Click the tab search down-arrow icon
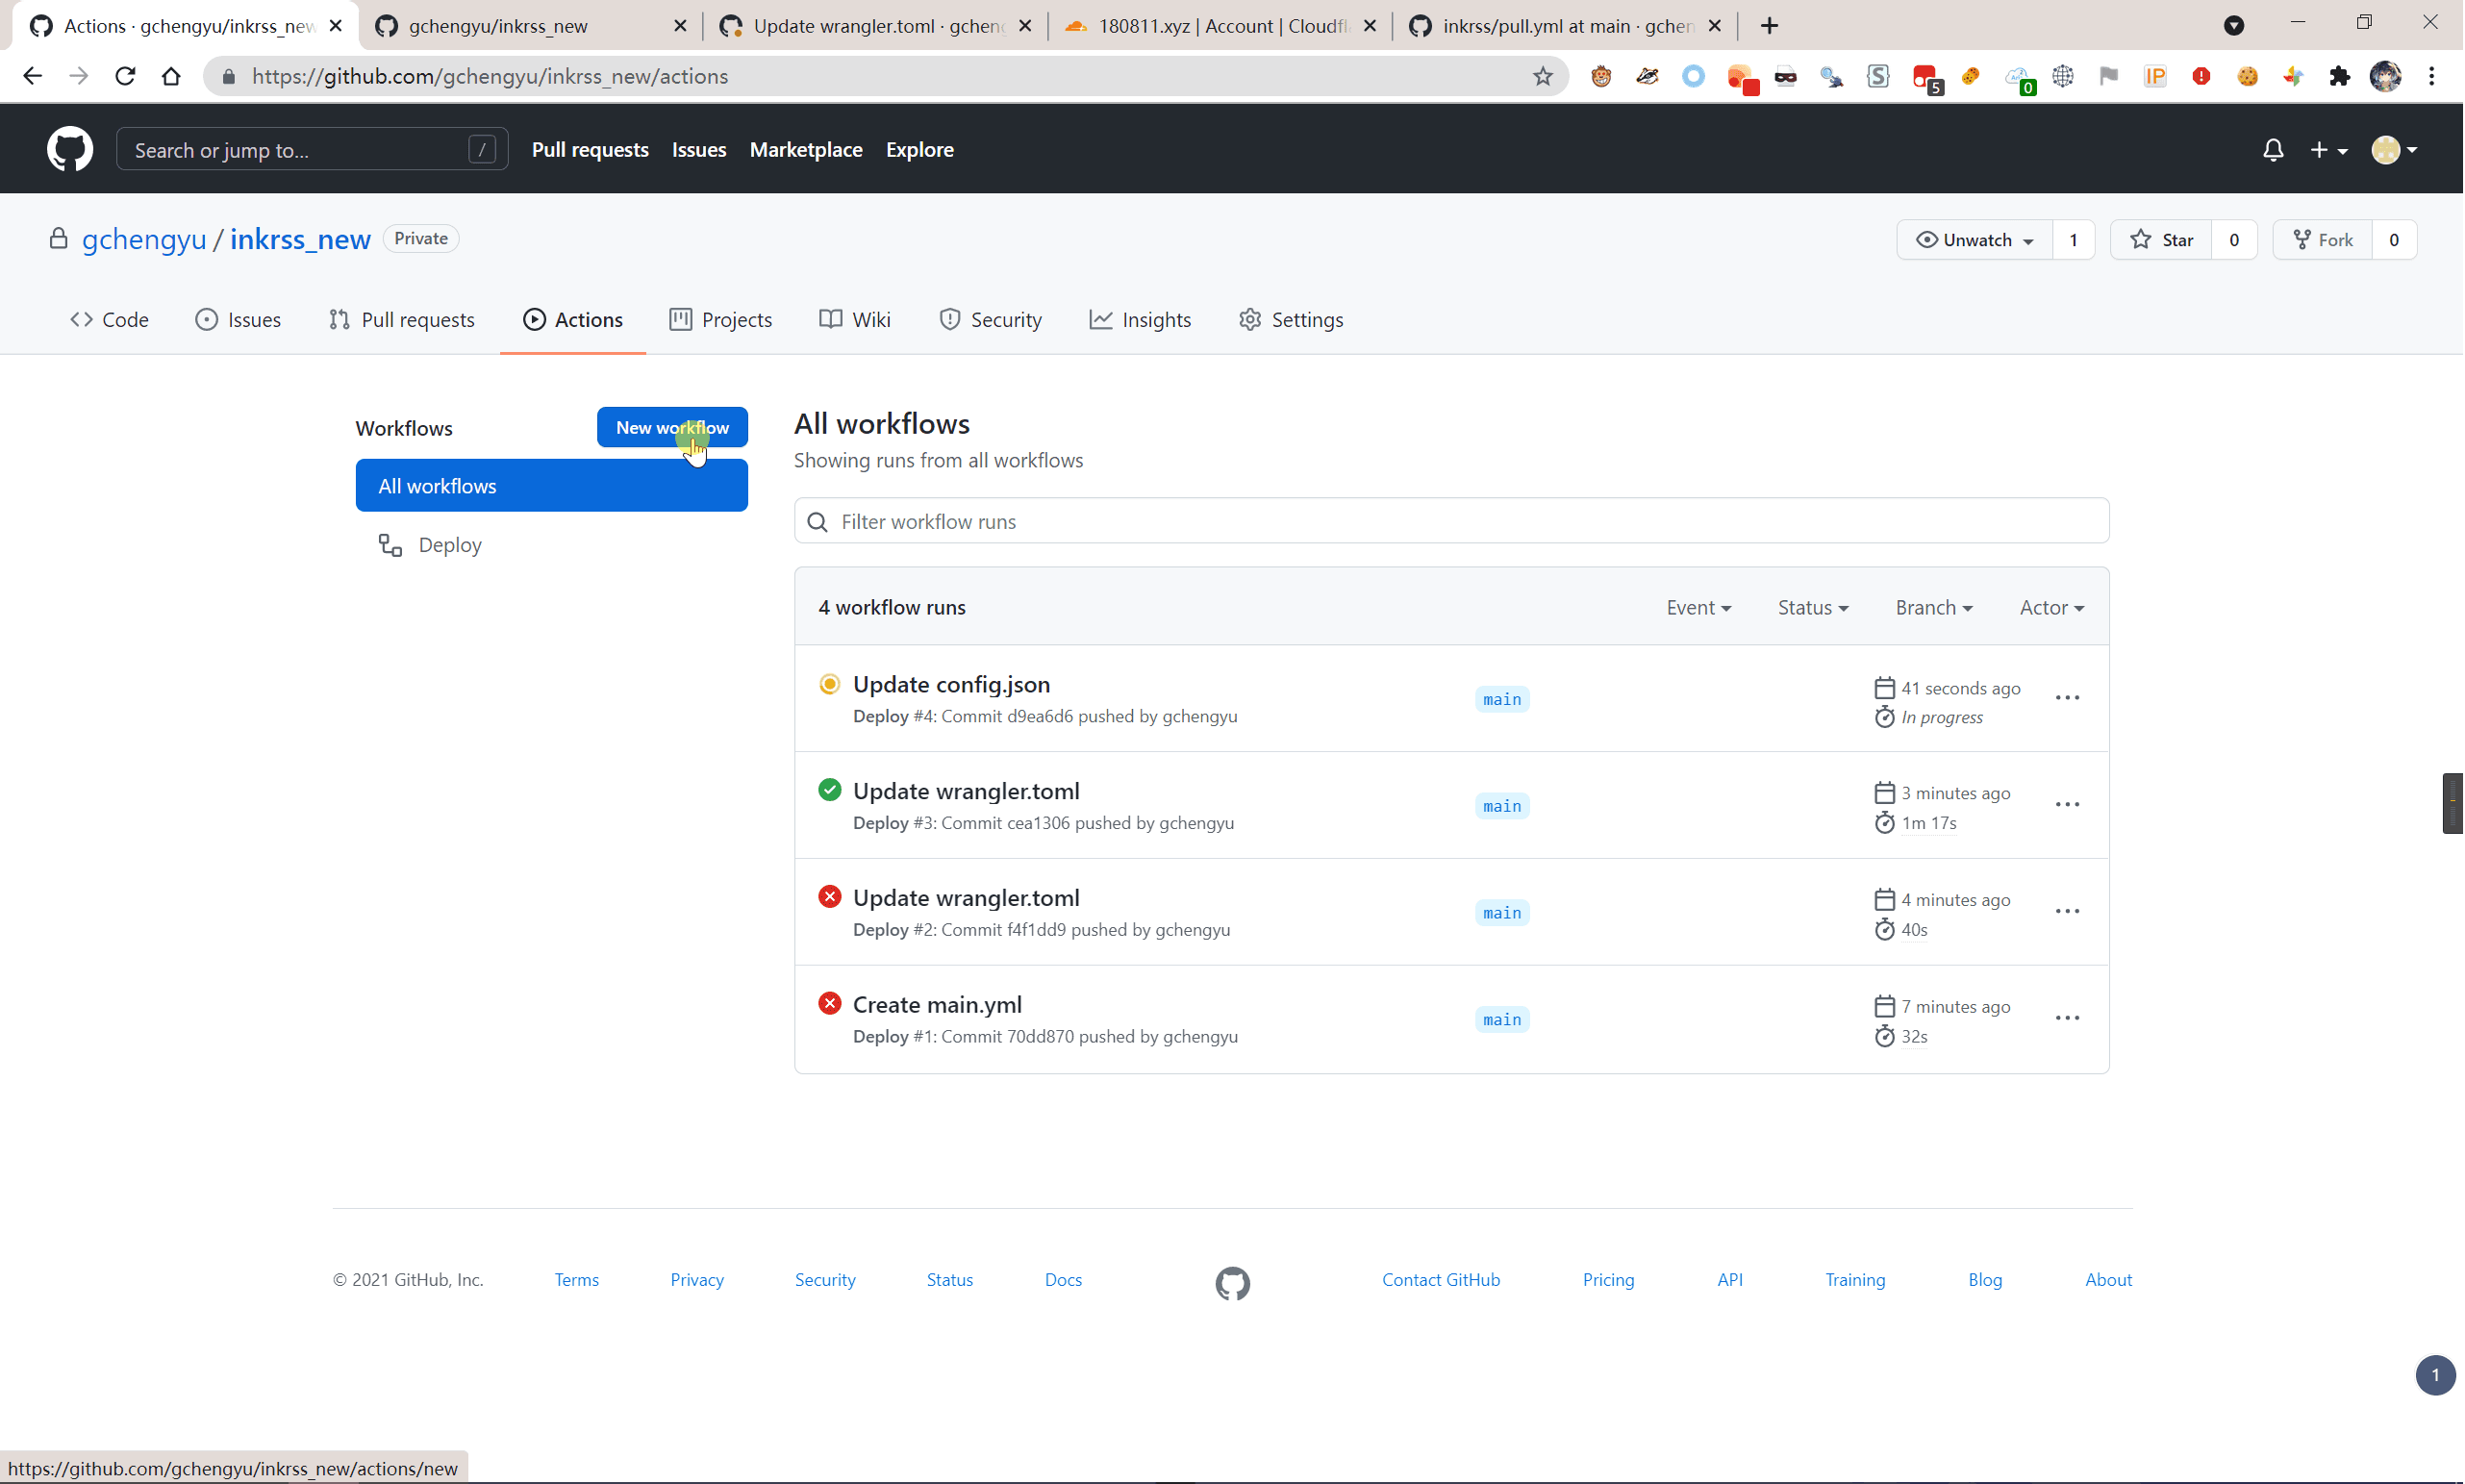 2233,26
